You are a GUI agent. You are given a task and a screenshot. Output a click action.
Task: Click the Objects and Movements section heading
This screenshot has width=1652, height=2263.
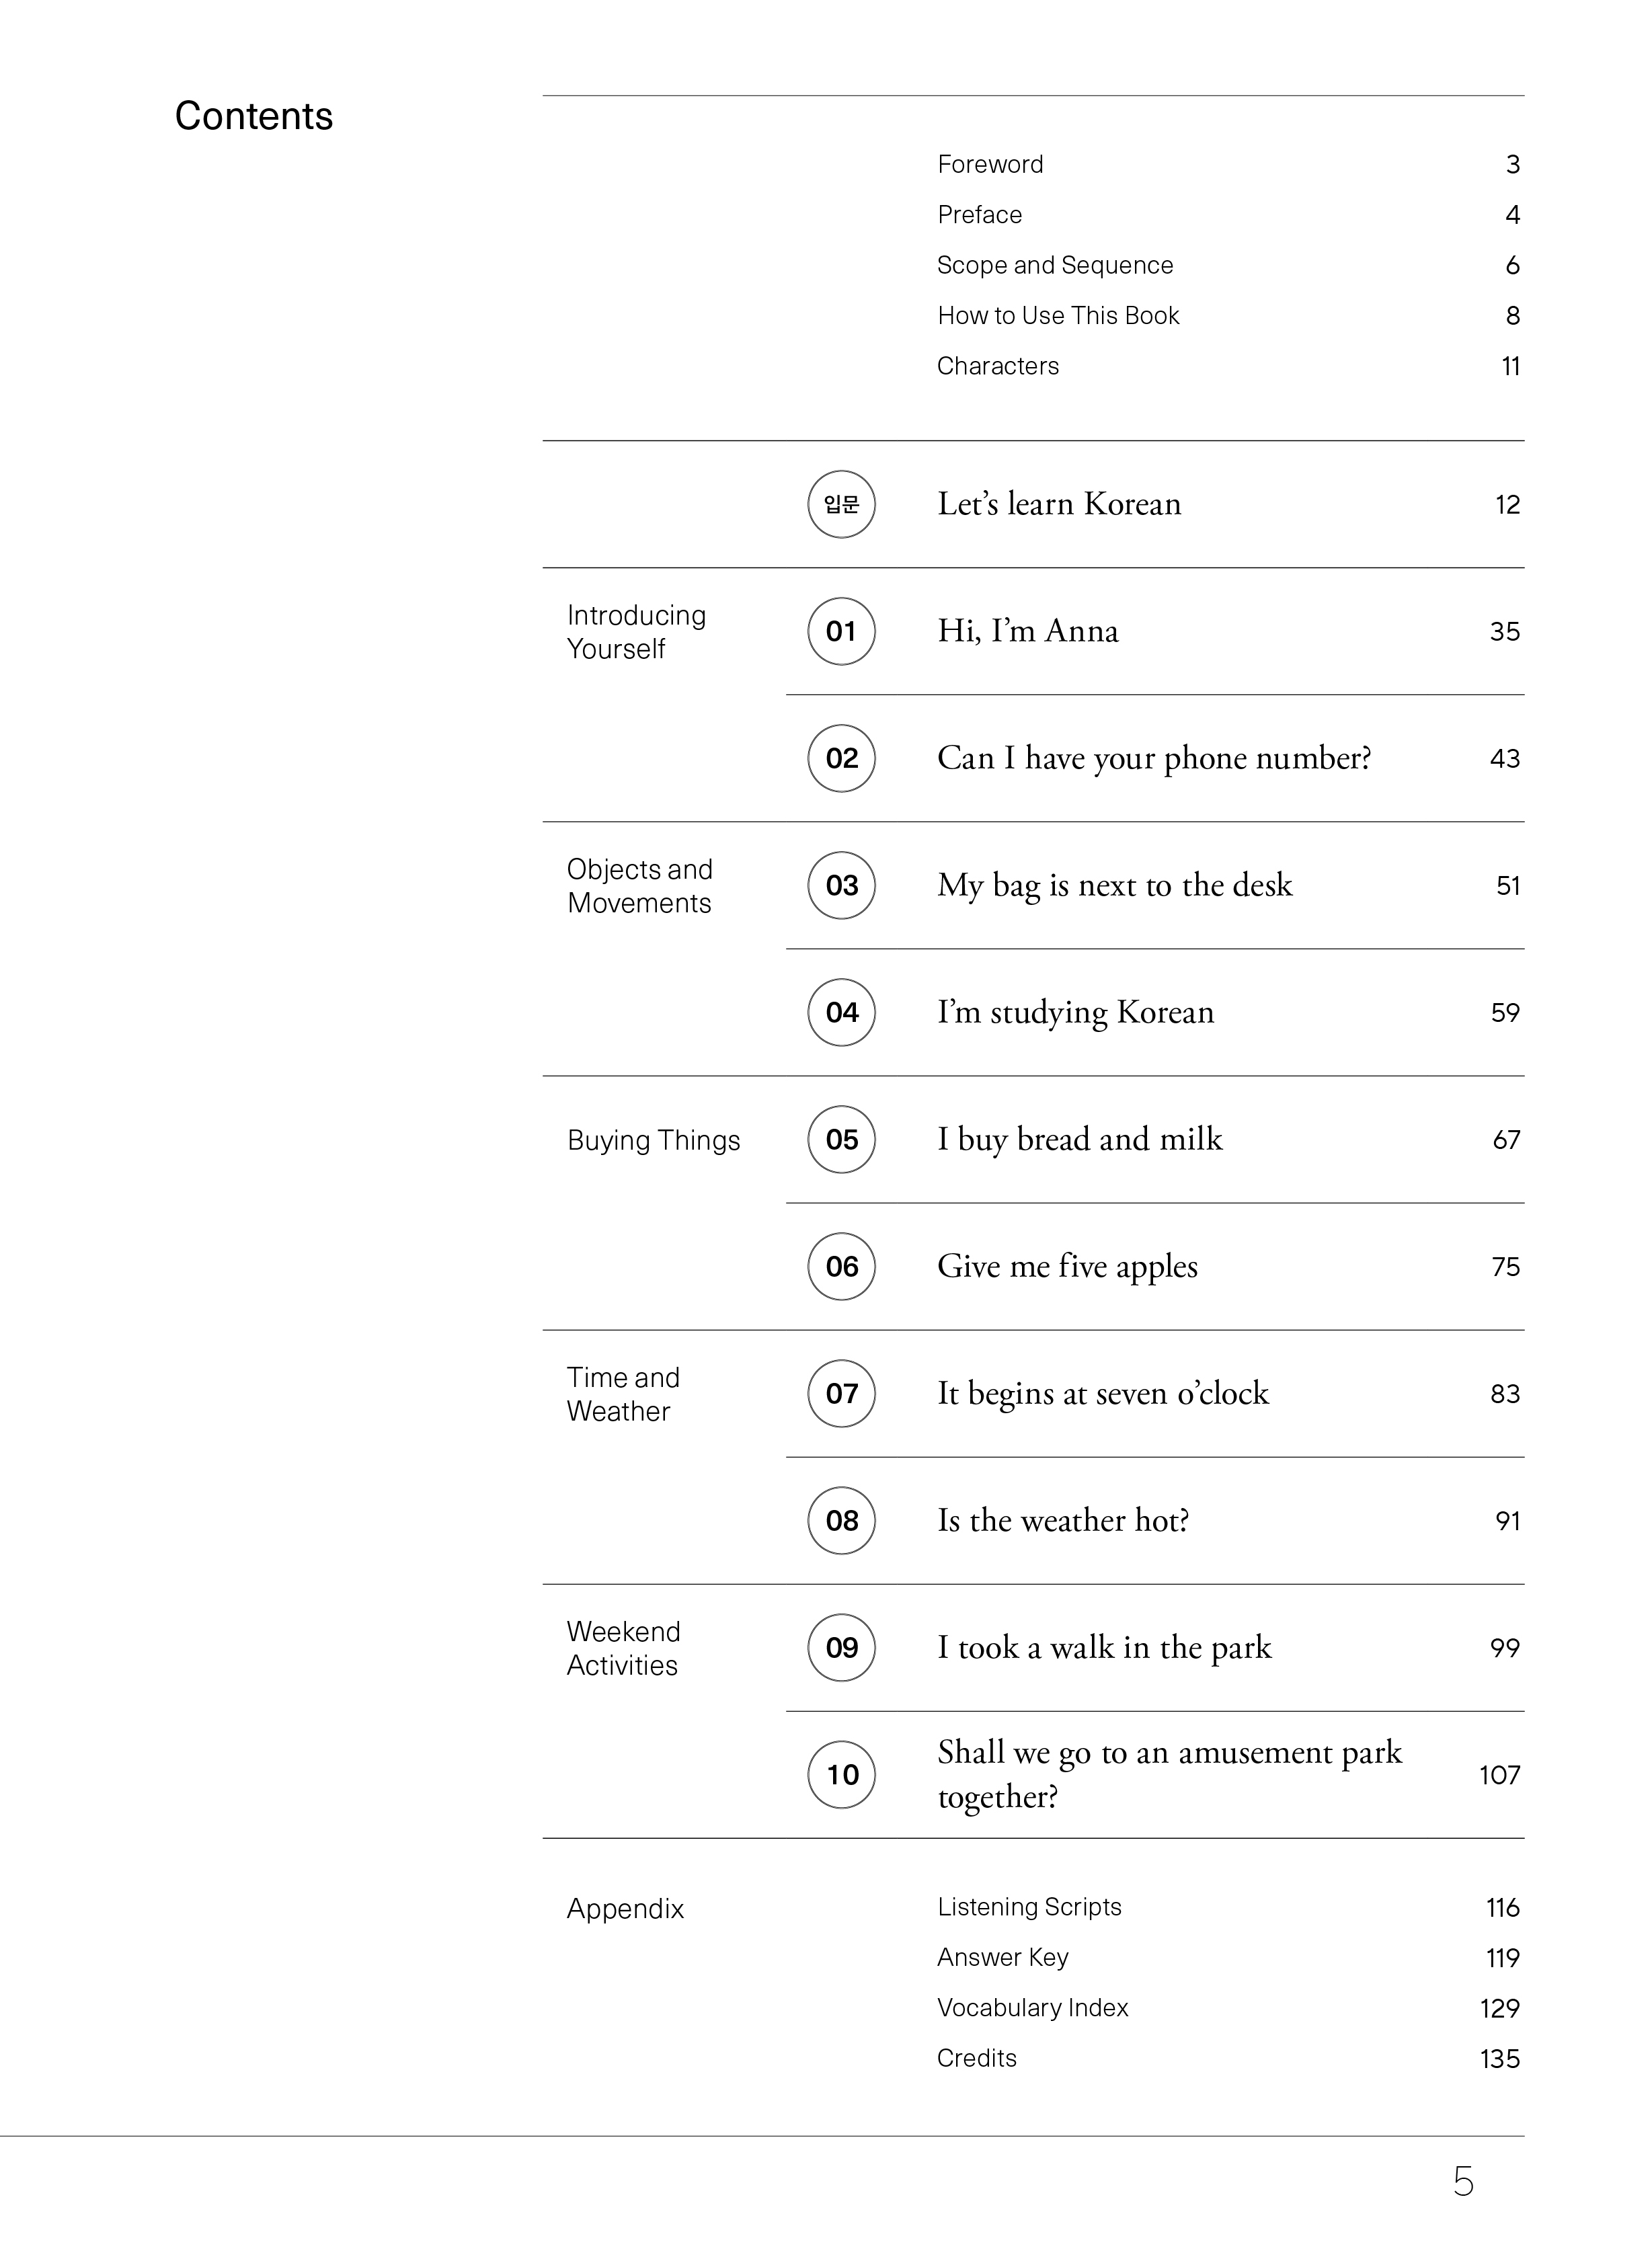[639, 886]
